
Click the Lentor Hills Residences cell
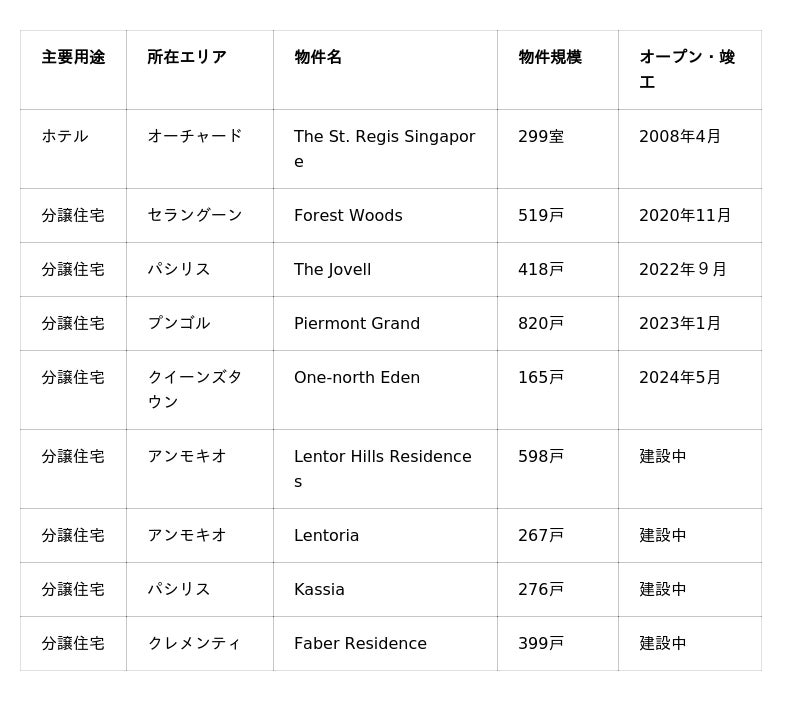pyautogui.click(x=382, y=469)
